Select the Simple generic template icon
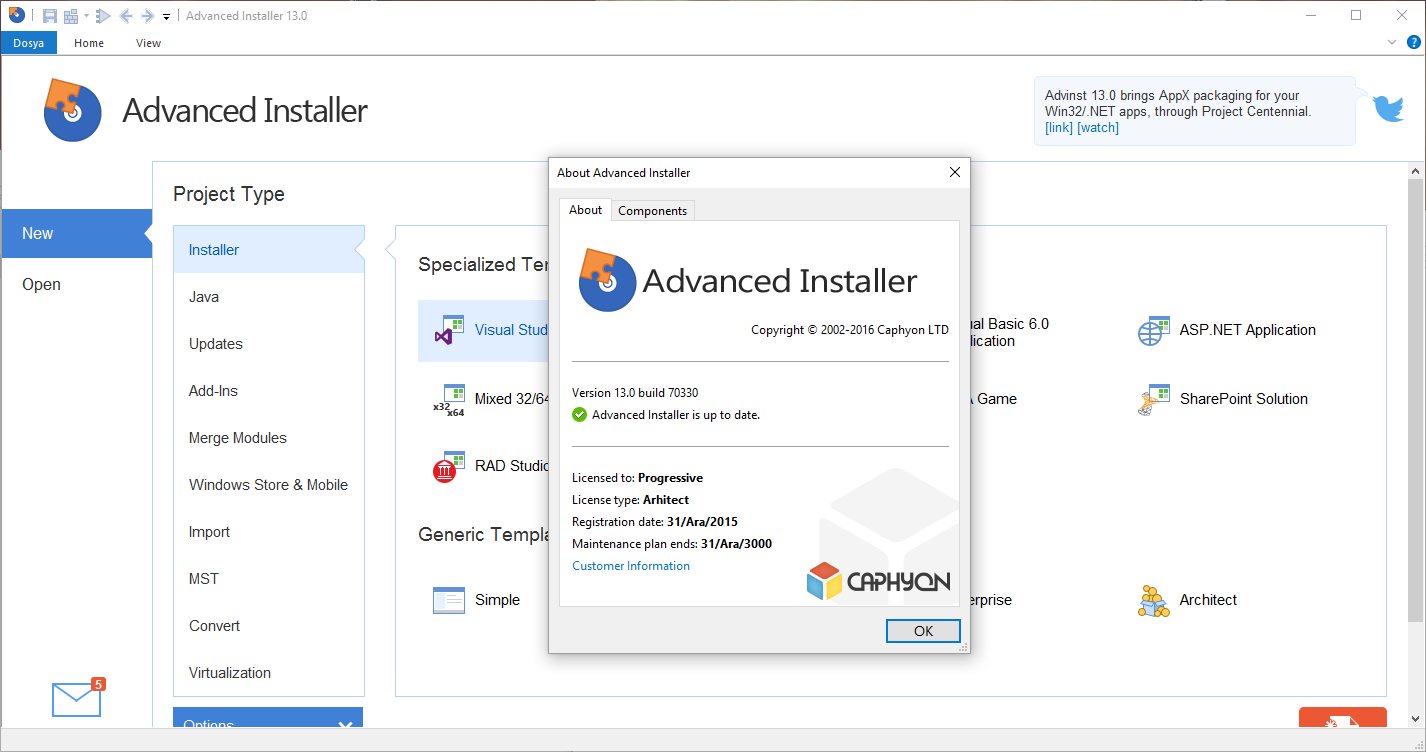 click(x=449, y=600)
